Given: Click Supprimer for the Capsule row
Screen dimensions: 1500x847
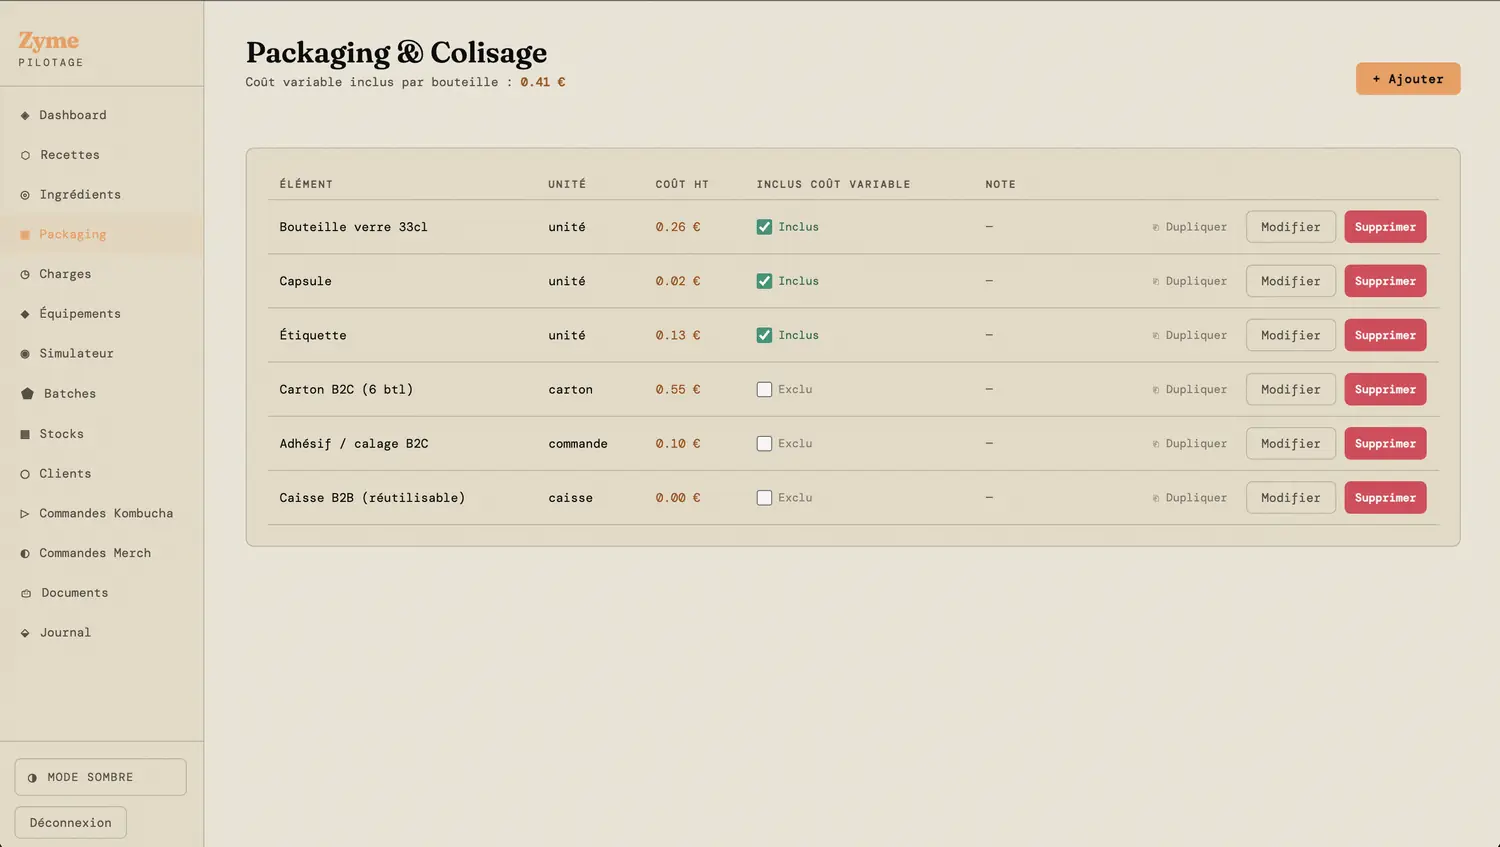Looking at the screenshot, I should (x=1385, y=281).
